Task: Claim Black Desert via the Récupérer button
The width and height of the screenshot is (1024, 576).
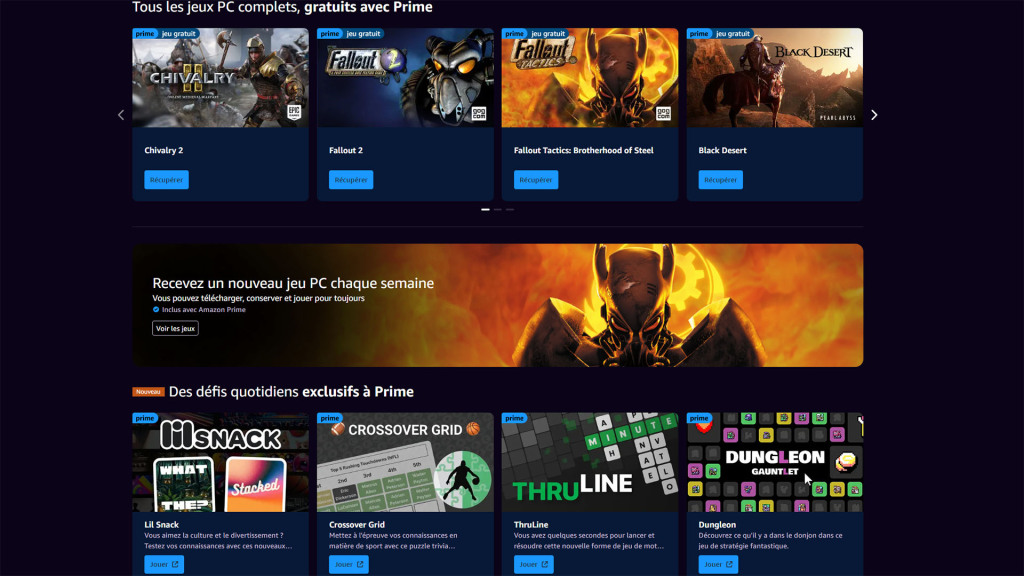Action: point(720,180)
